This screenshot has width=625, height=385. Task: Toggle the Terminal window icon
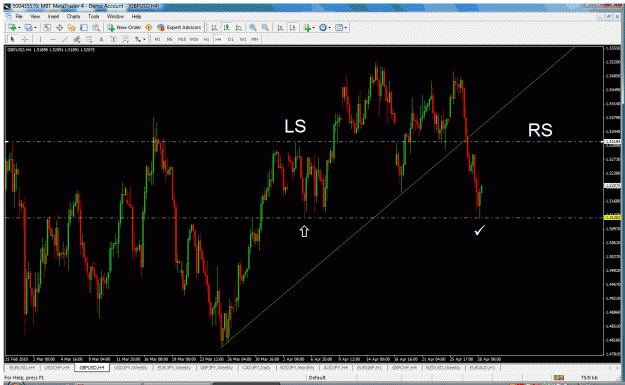(84, 27)
